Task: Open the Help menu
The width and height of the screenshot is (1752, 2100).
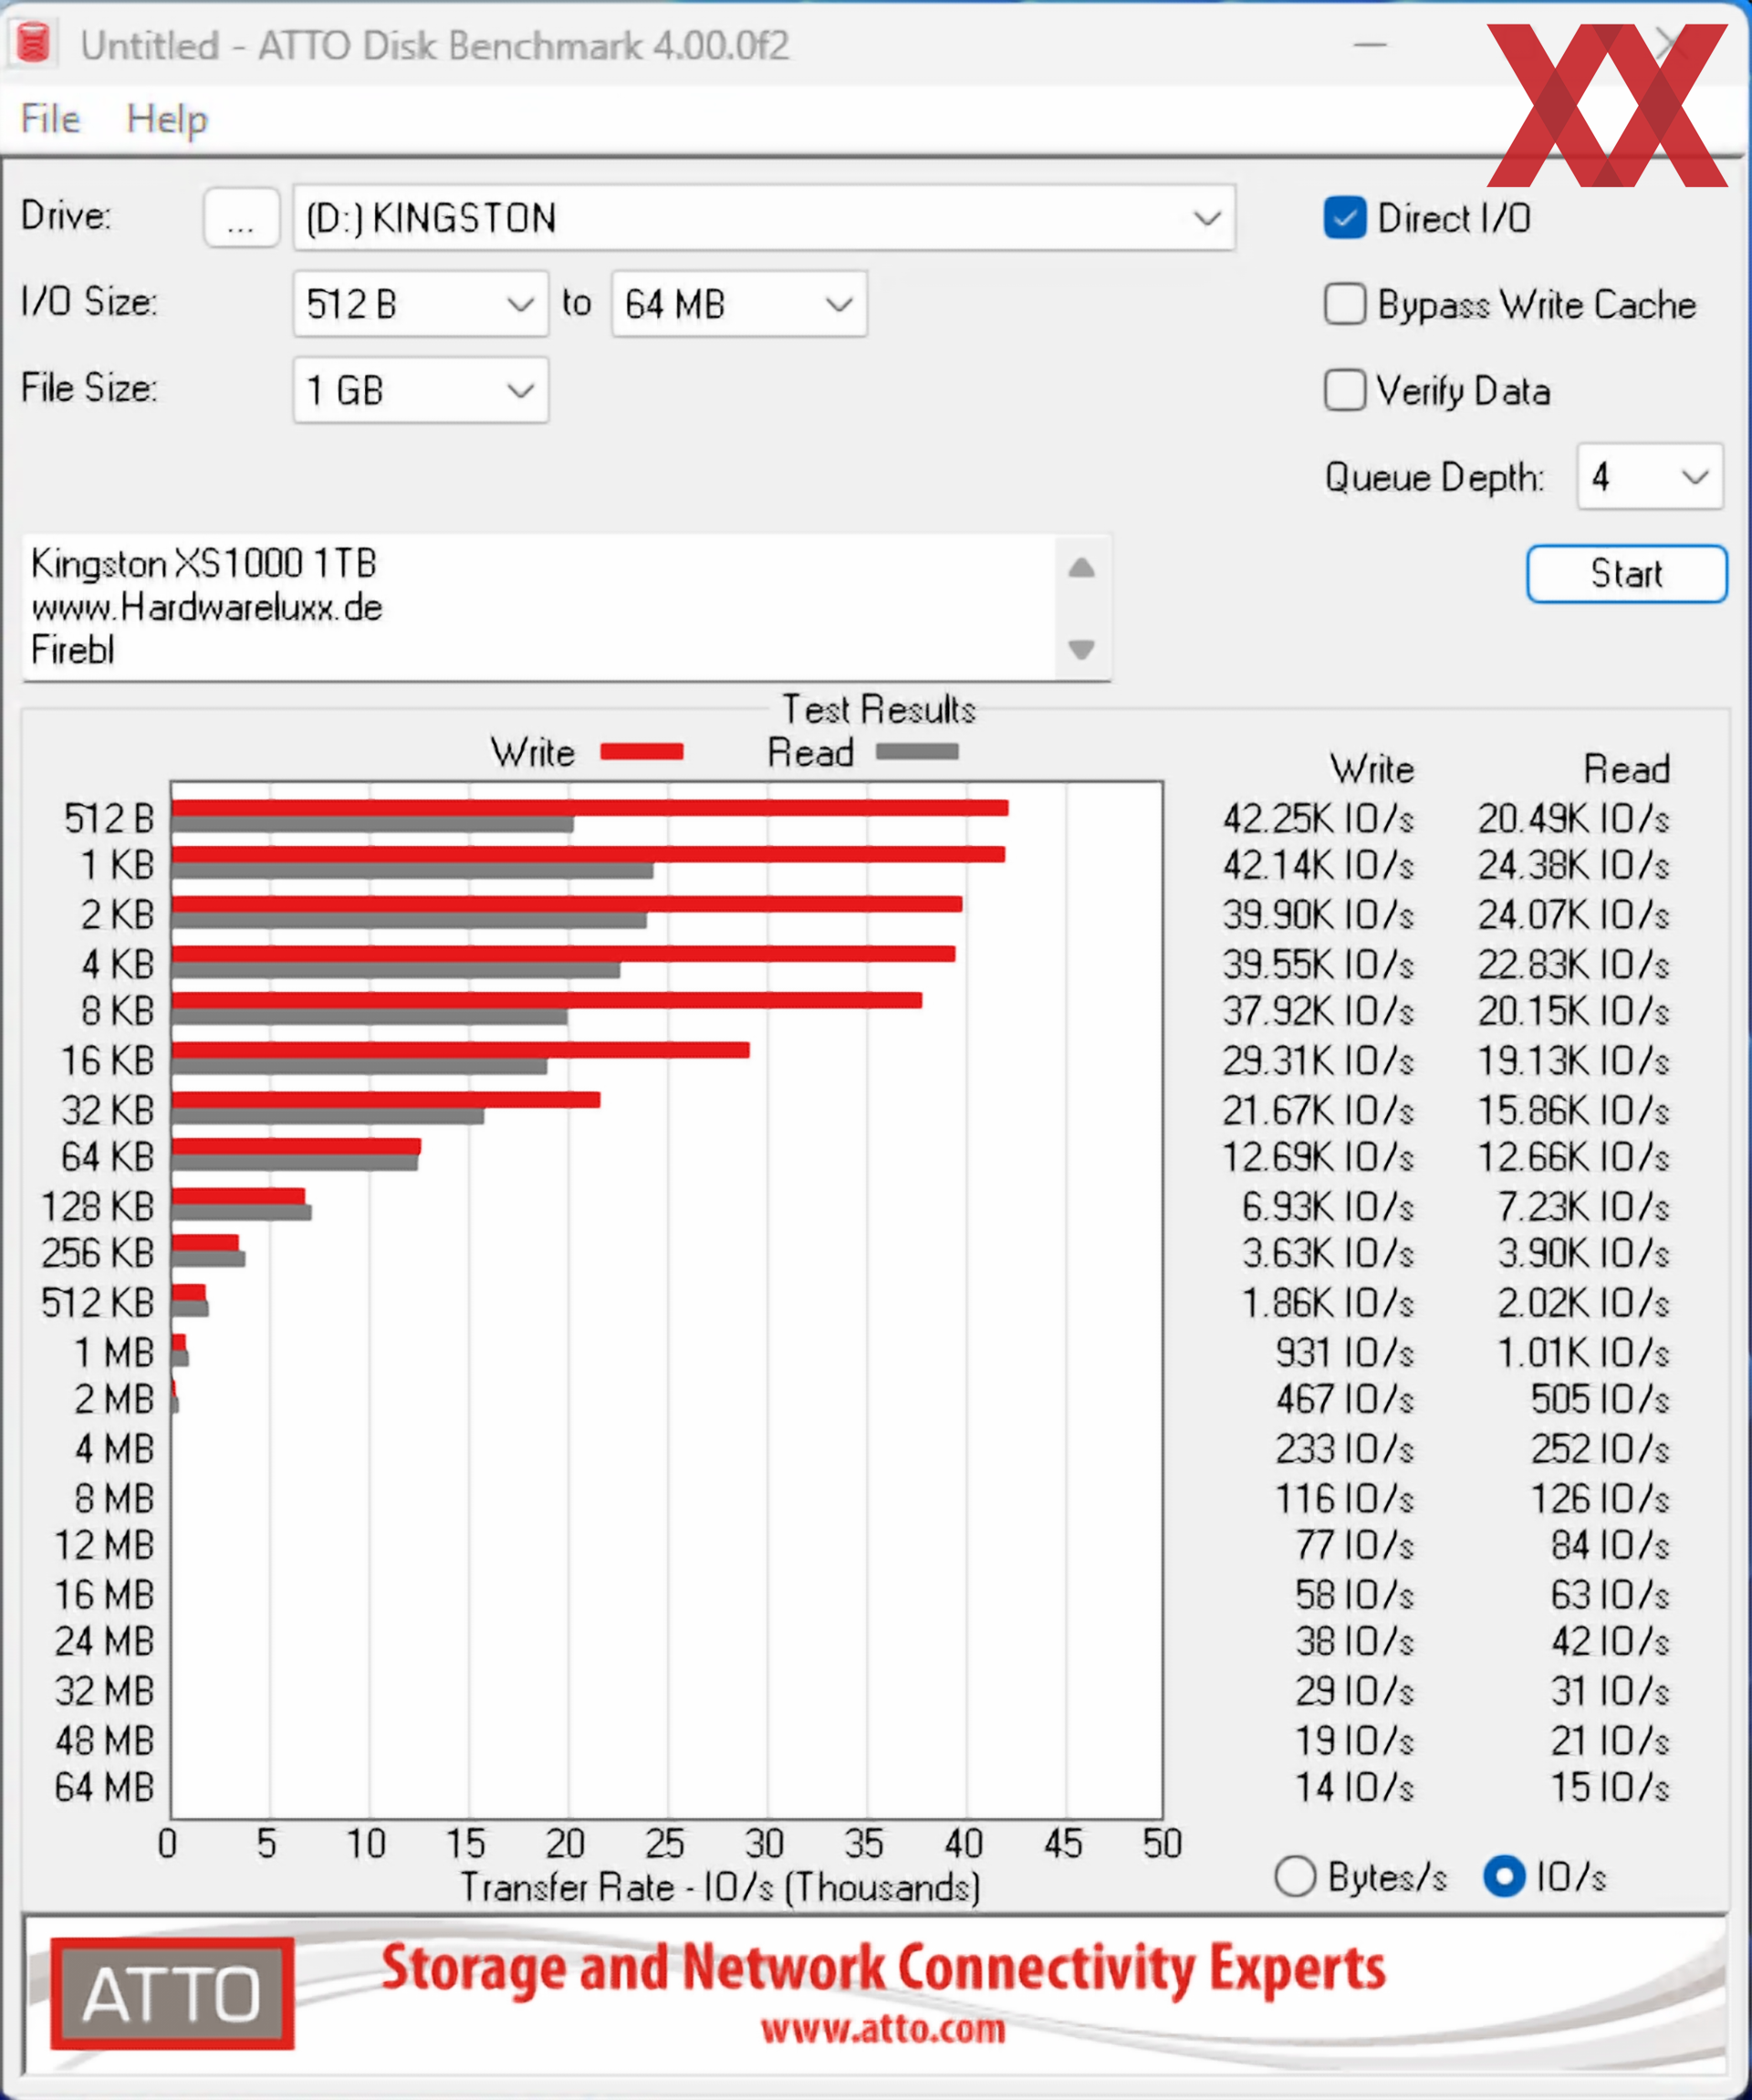Action: tap(167, 119)
